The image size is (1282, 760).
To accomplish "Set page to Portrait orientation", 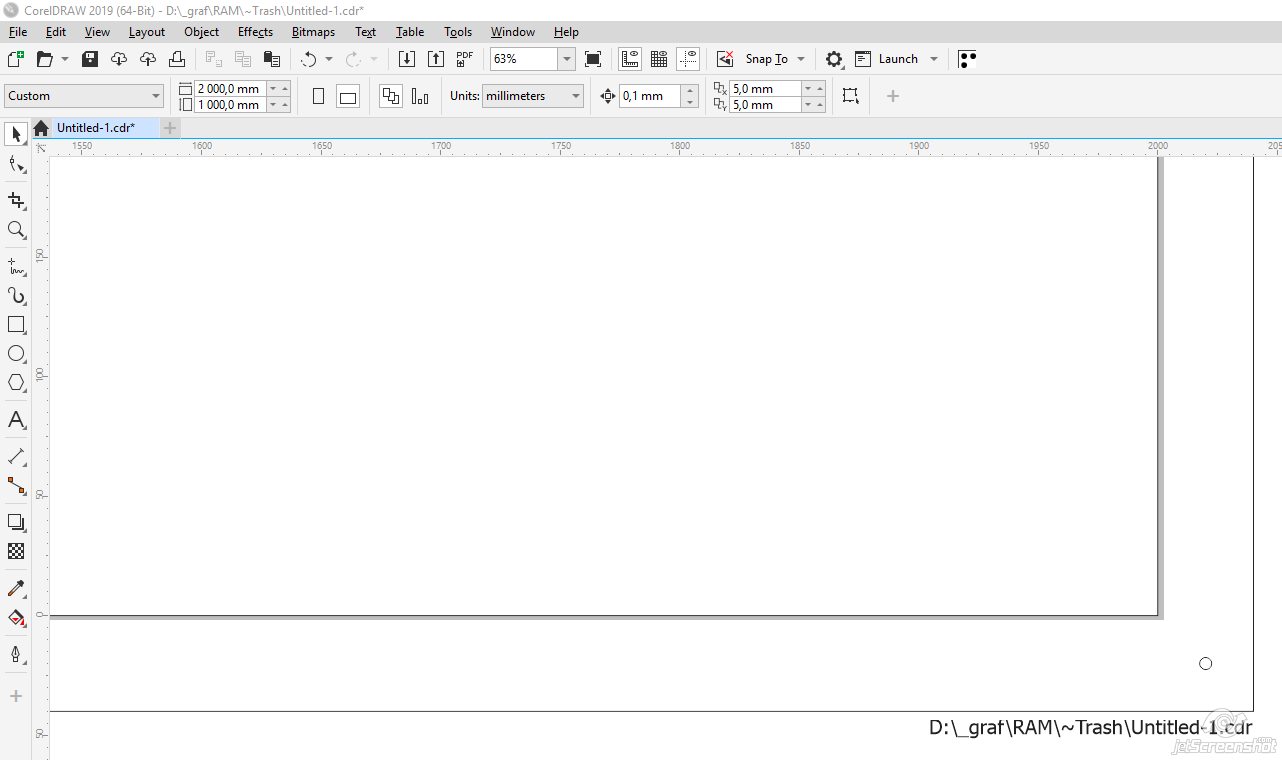I will (319, 96).
